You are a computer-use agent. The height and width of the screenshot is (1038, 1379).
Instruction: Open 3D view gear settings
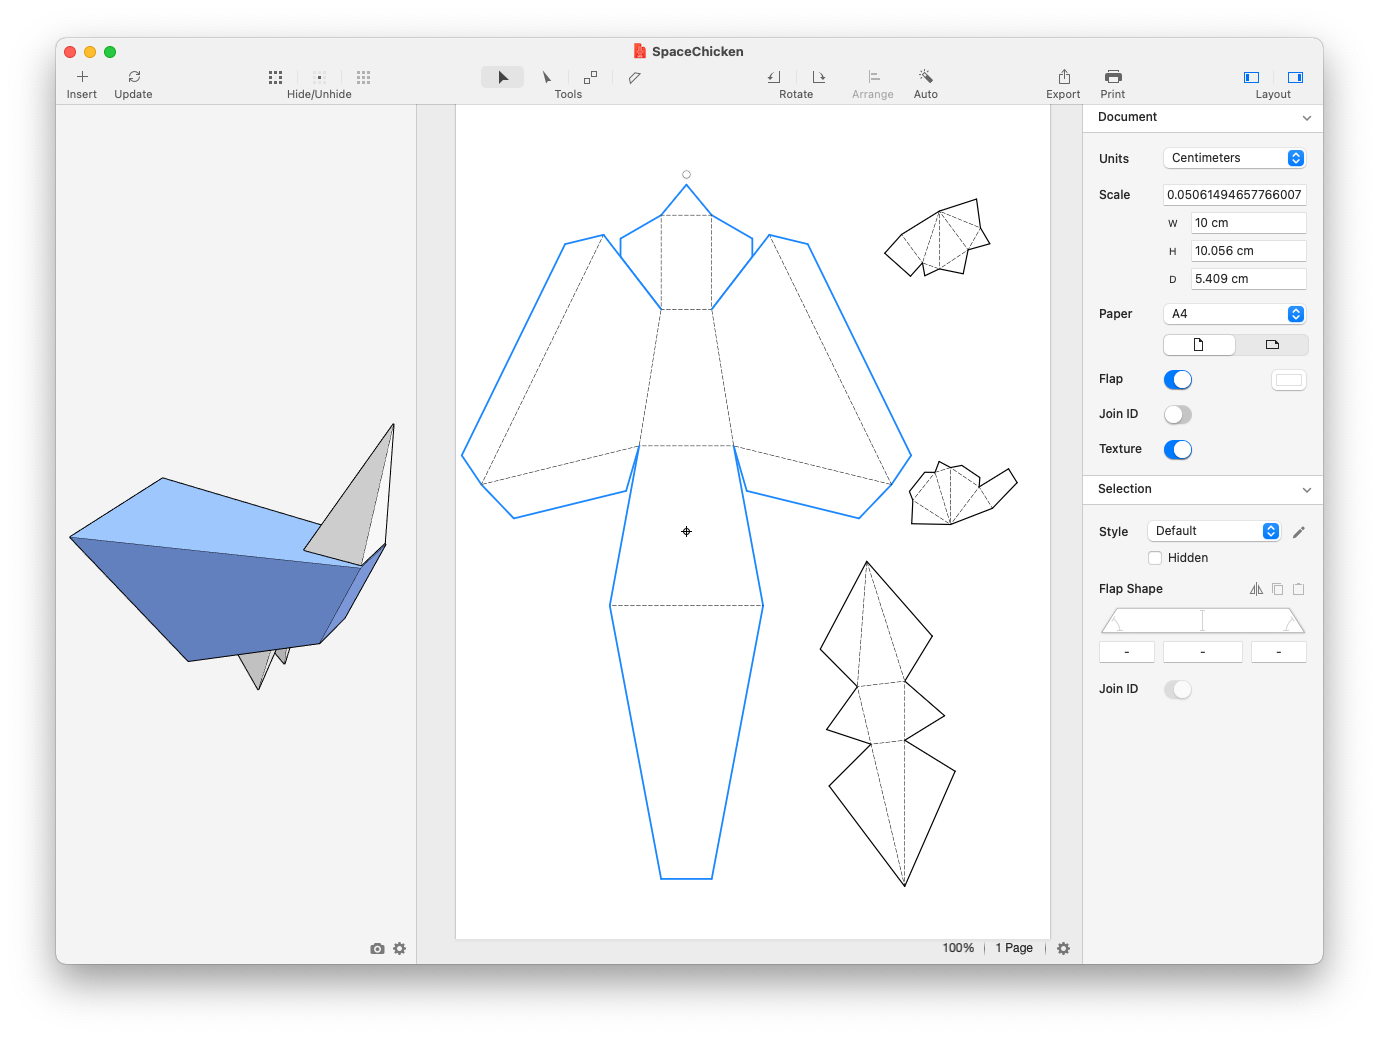click(x=400, y=948)
